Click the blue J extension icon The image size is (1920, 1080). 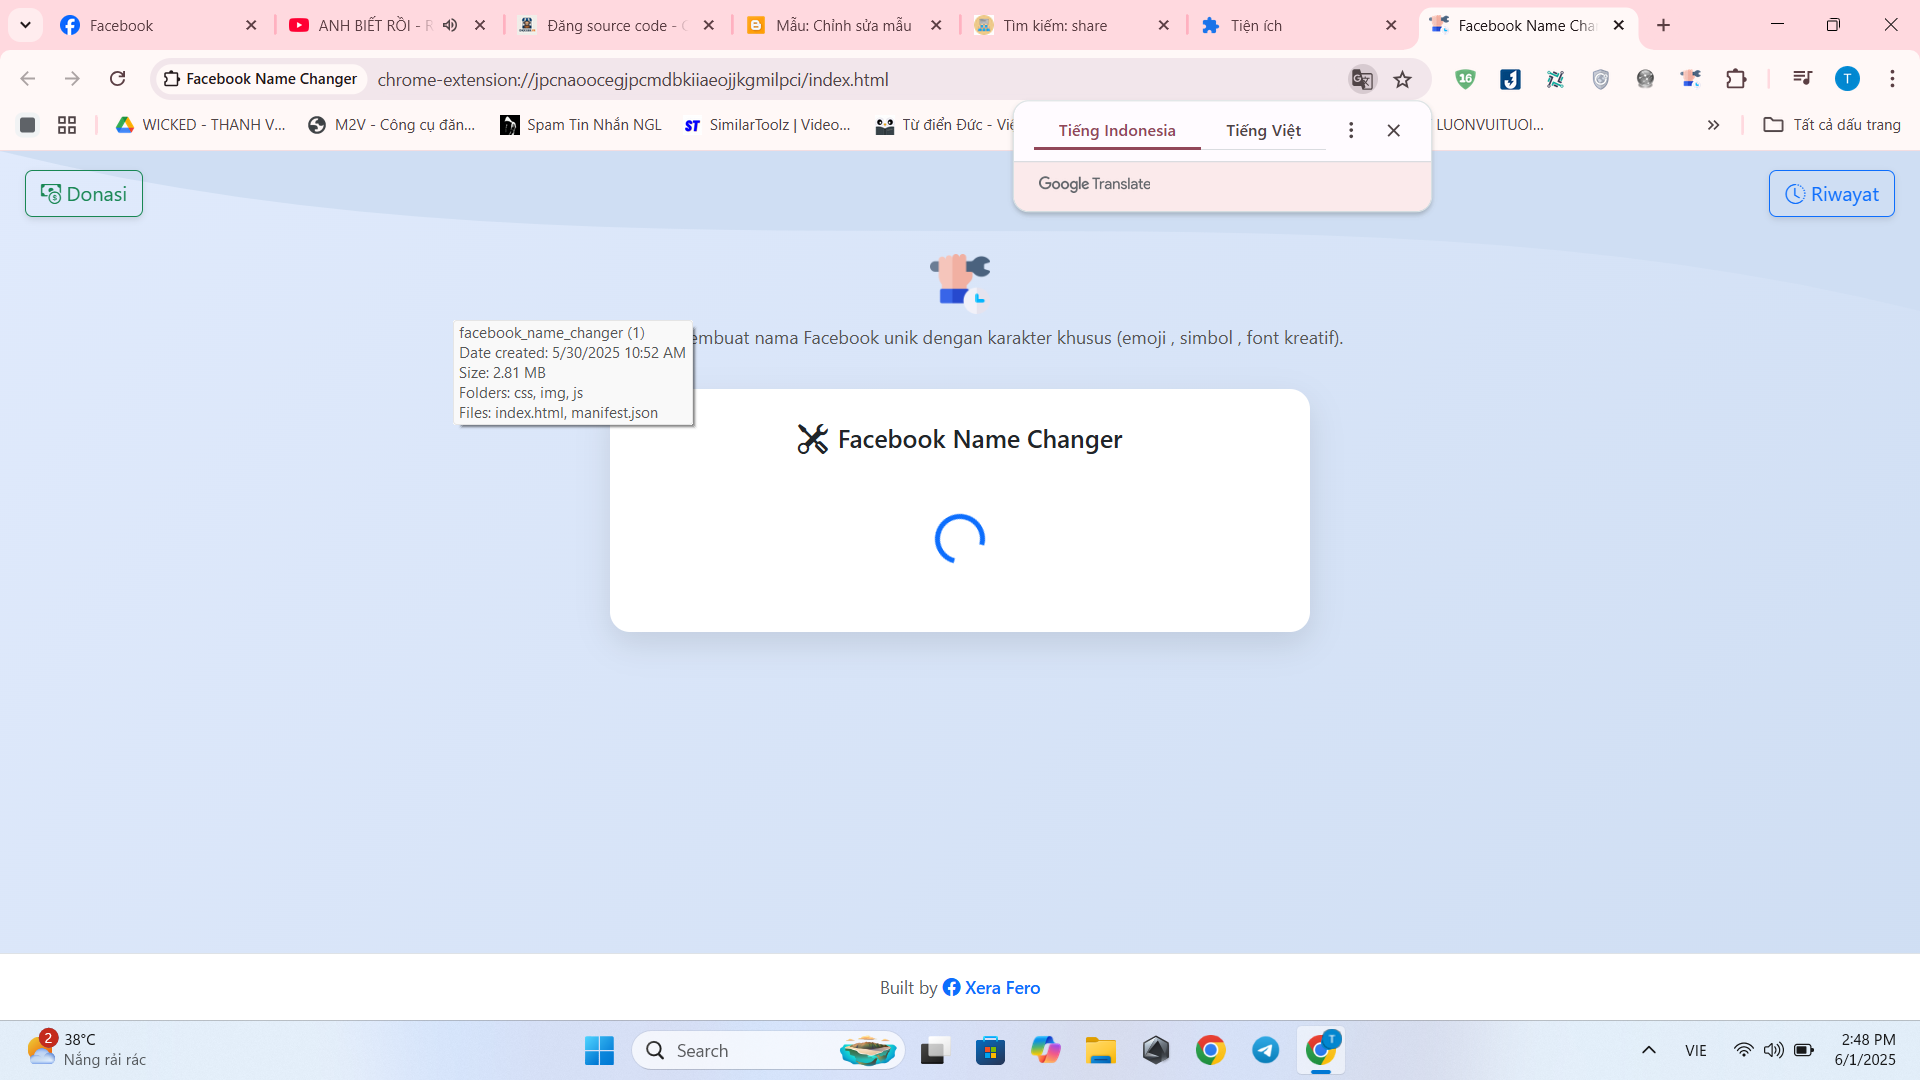click(x=1510, y=79)
